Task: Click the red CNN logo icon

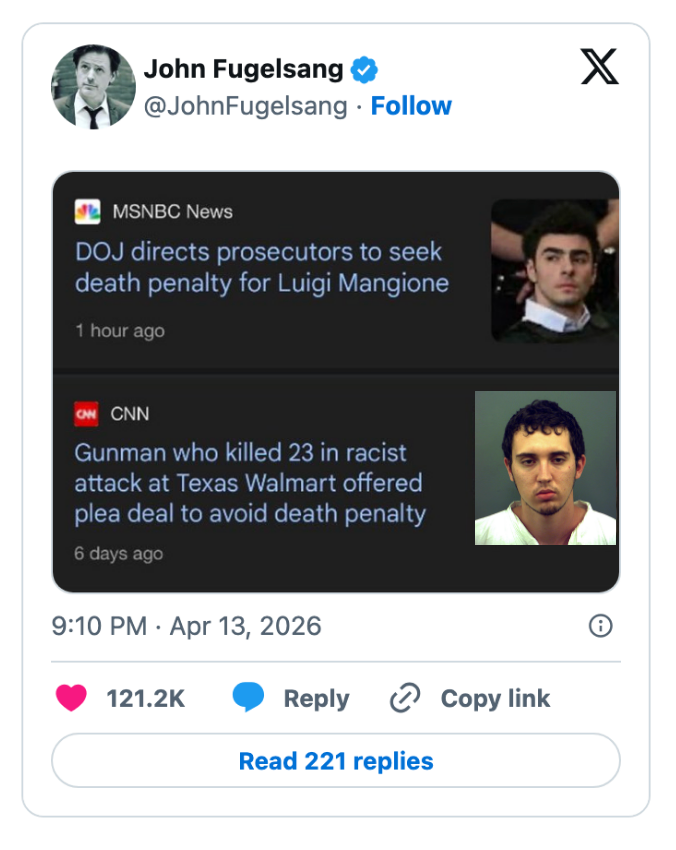Action: click(87, 413)
